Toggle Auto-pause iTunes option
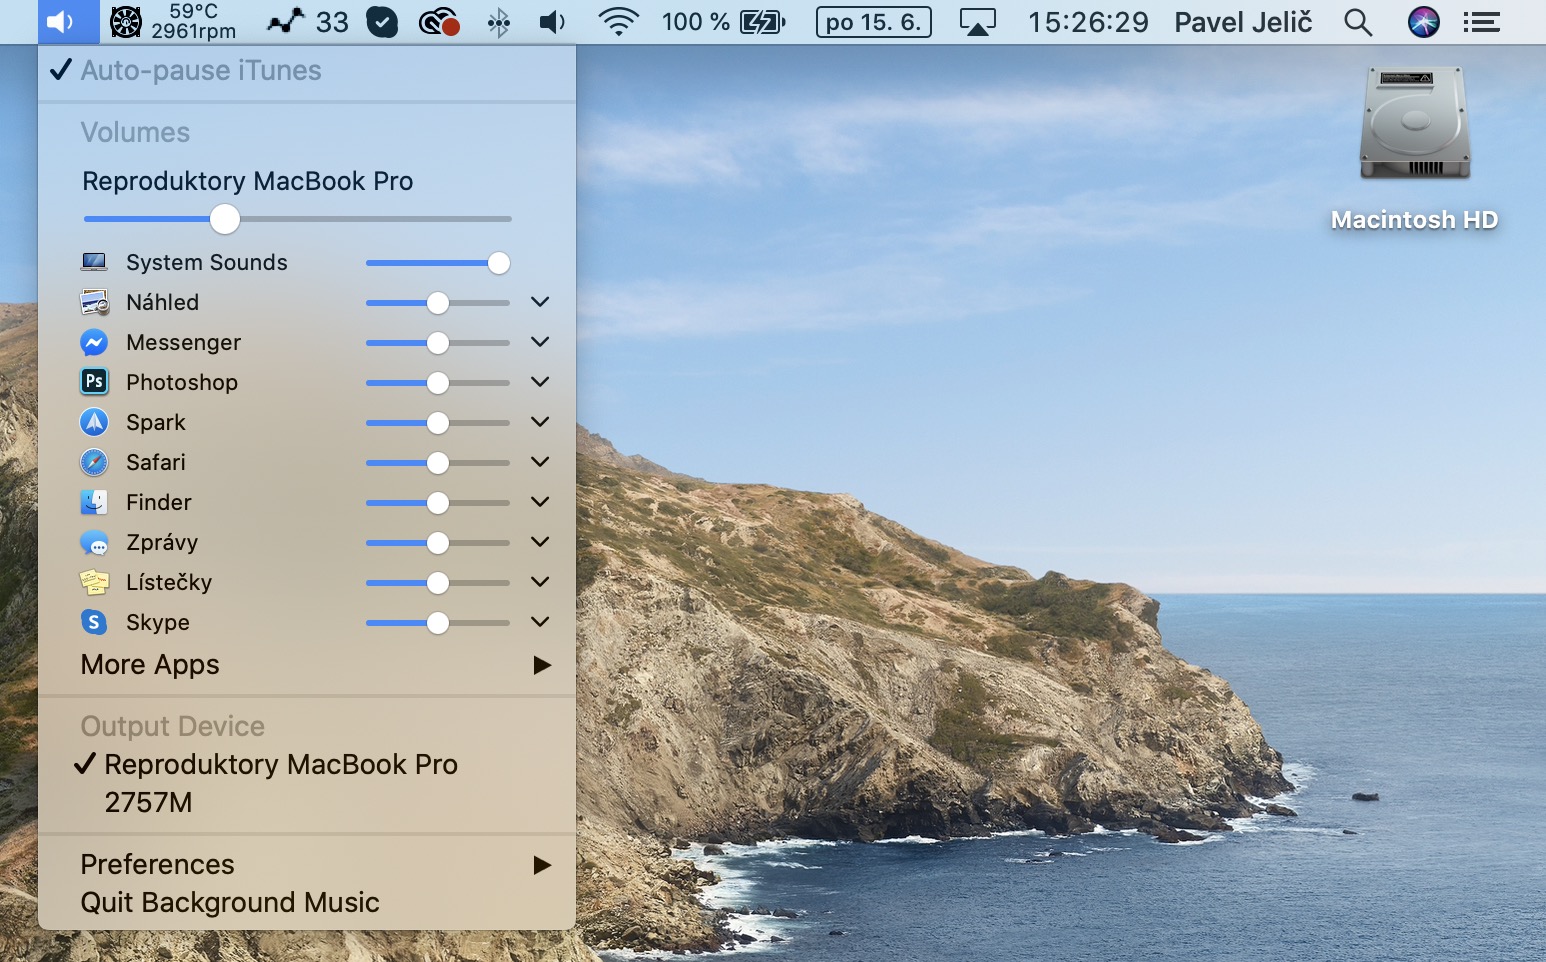 click(x=200, y=70)
